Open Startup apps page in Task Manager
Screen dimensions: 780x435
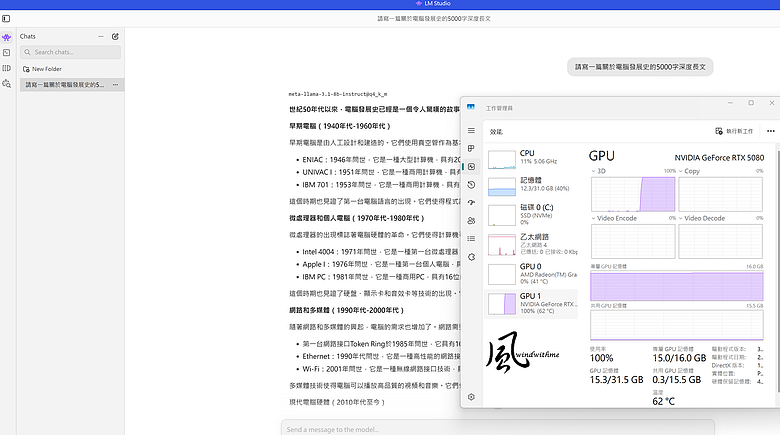point(471,203)
